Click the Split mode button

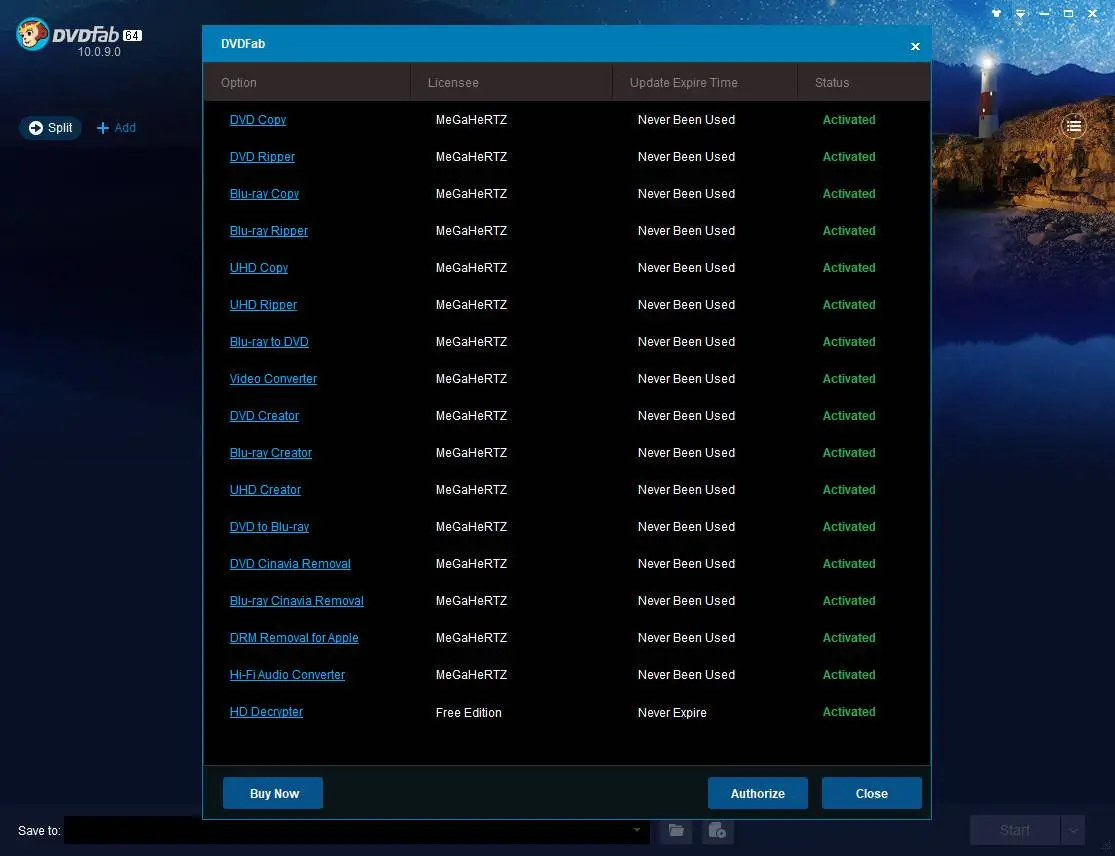coord(50,128)
